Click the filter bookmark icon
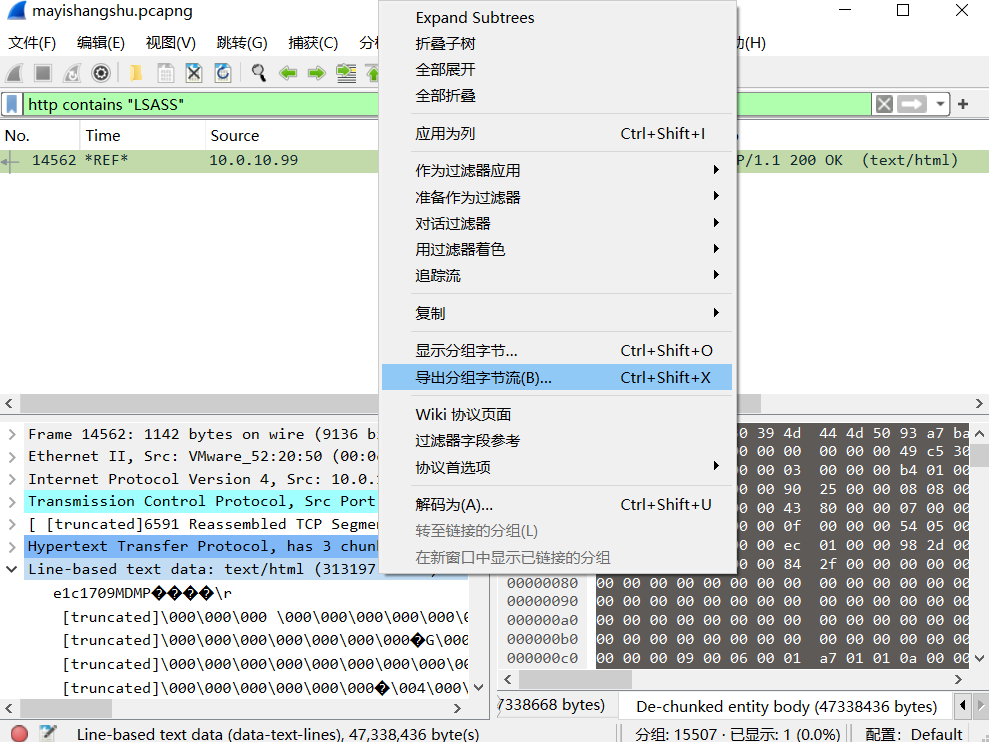 12,104
